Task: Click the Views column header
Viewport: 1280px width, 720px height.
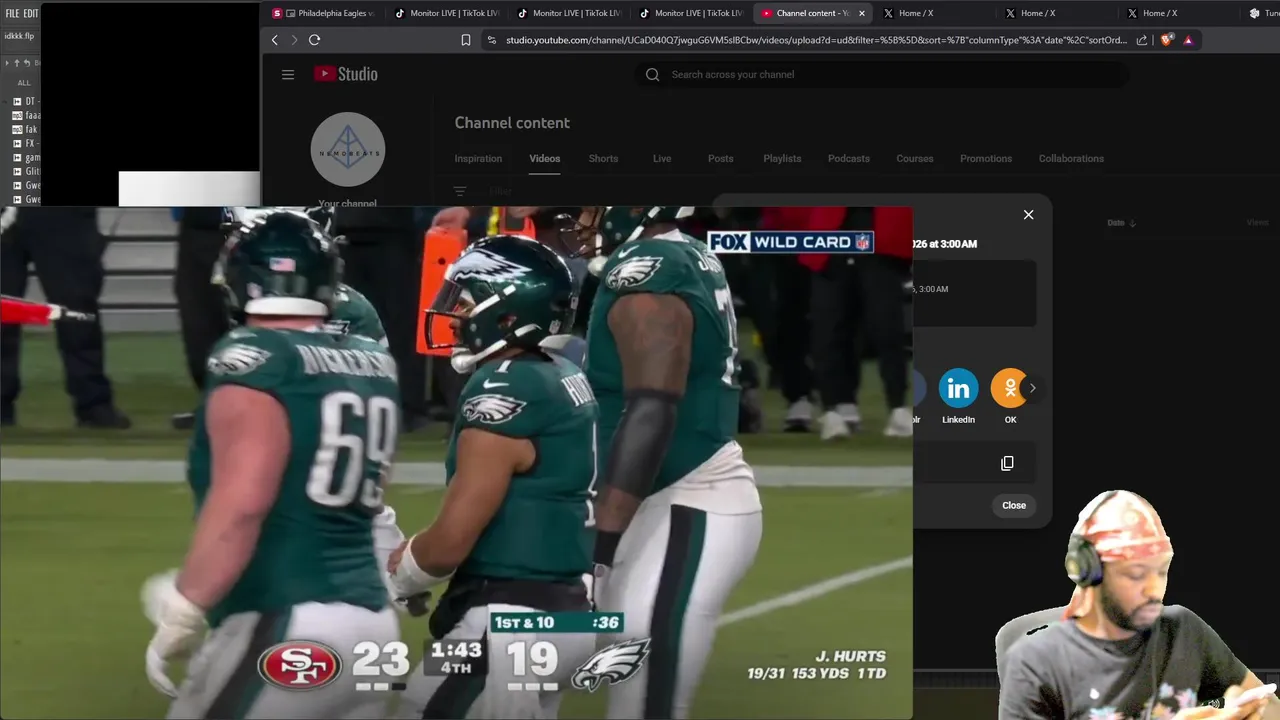Action: pyautogui.click(x=1257, y=222)
